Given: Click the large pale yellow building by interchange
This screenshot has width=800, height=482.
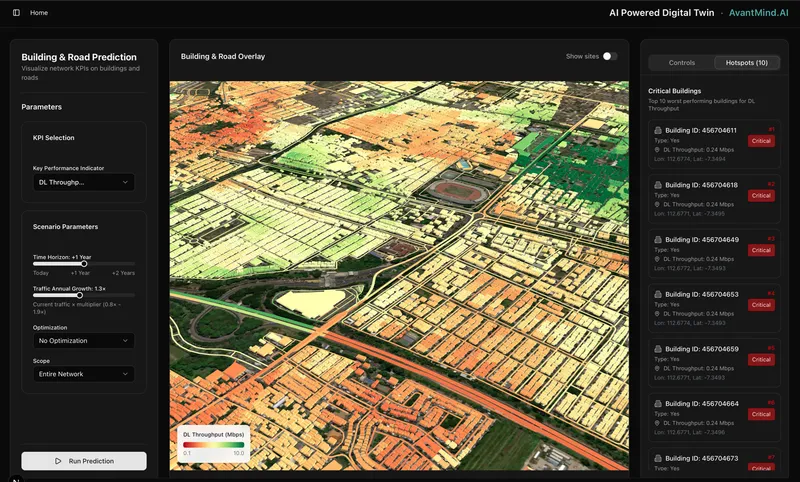Looking at the screenshot, I should (x=310, y=302).
